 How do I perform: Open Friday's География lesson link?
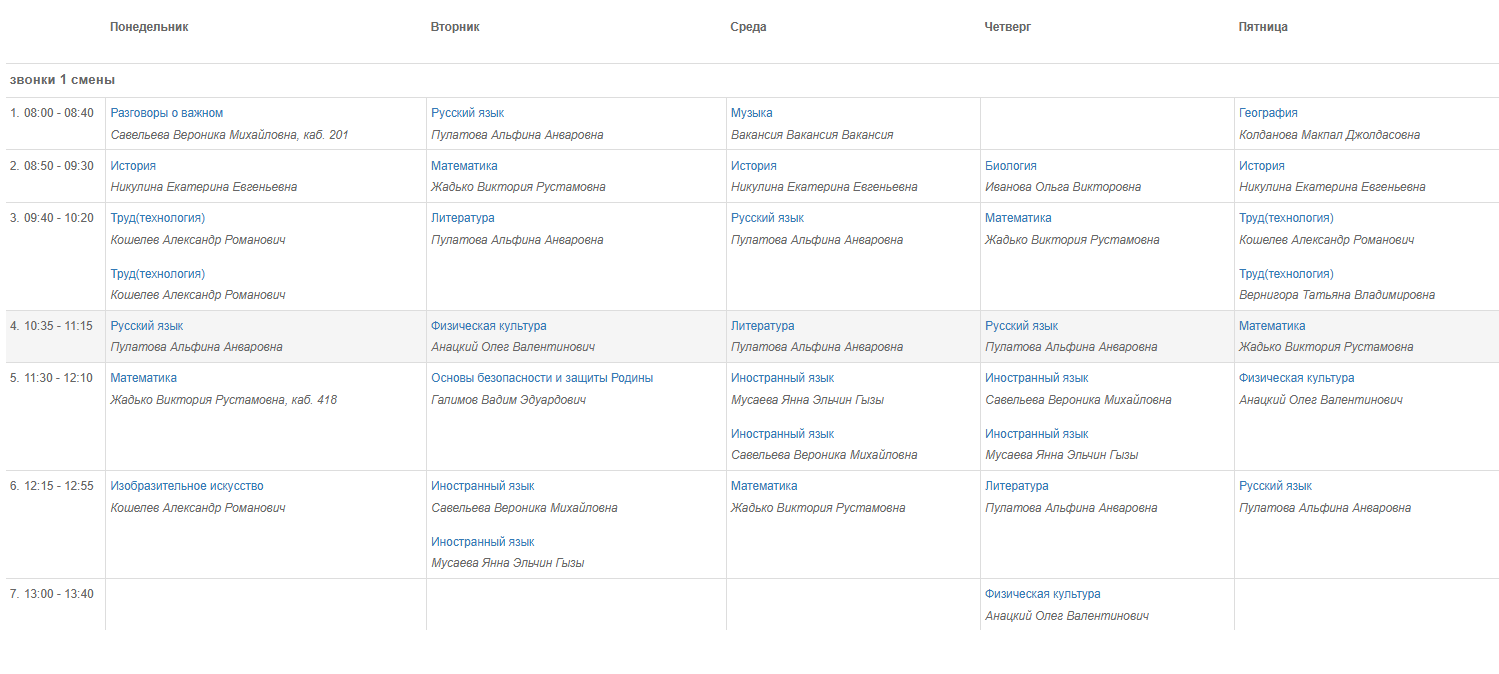[x=1268, y=113]
